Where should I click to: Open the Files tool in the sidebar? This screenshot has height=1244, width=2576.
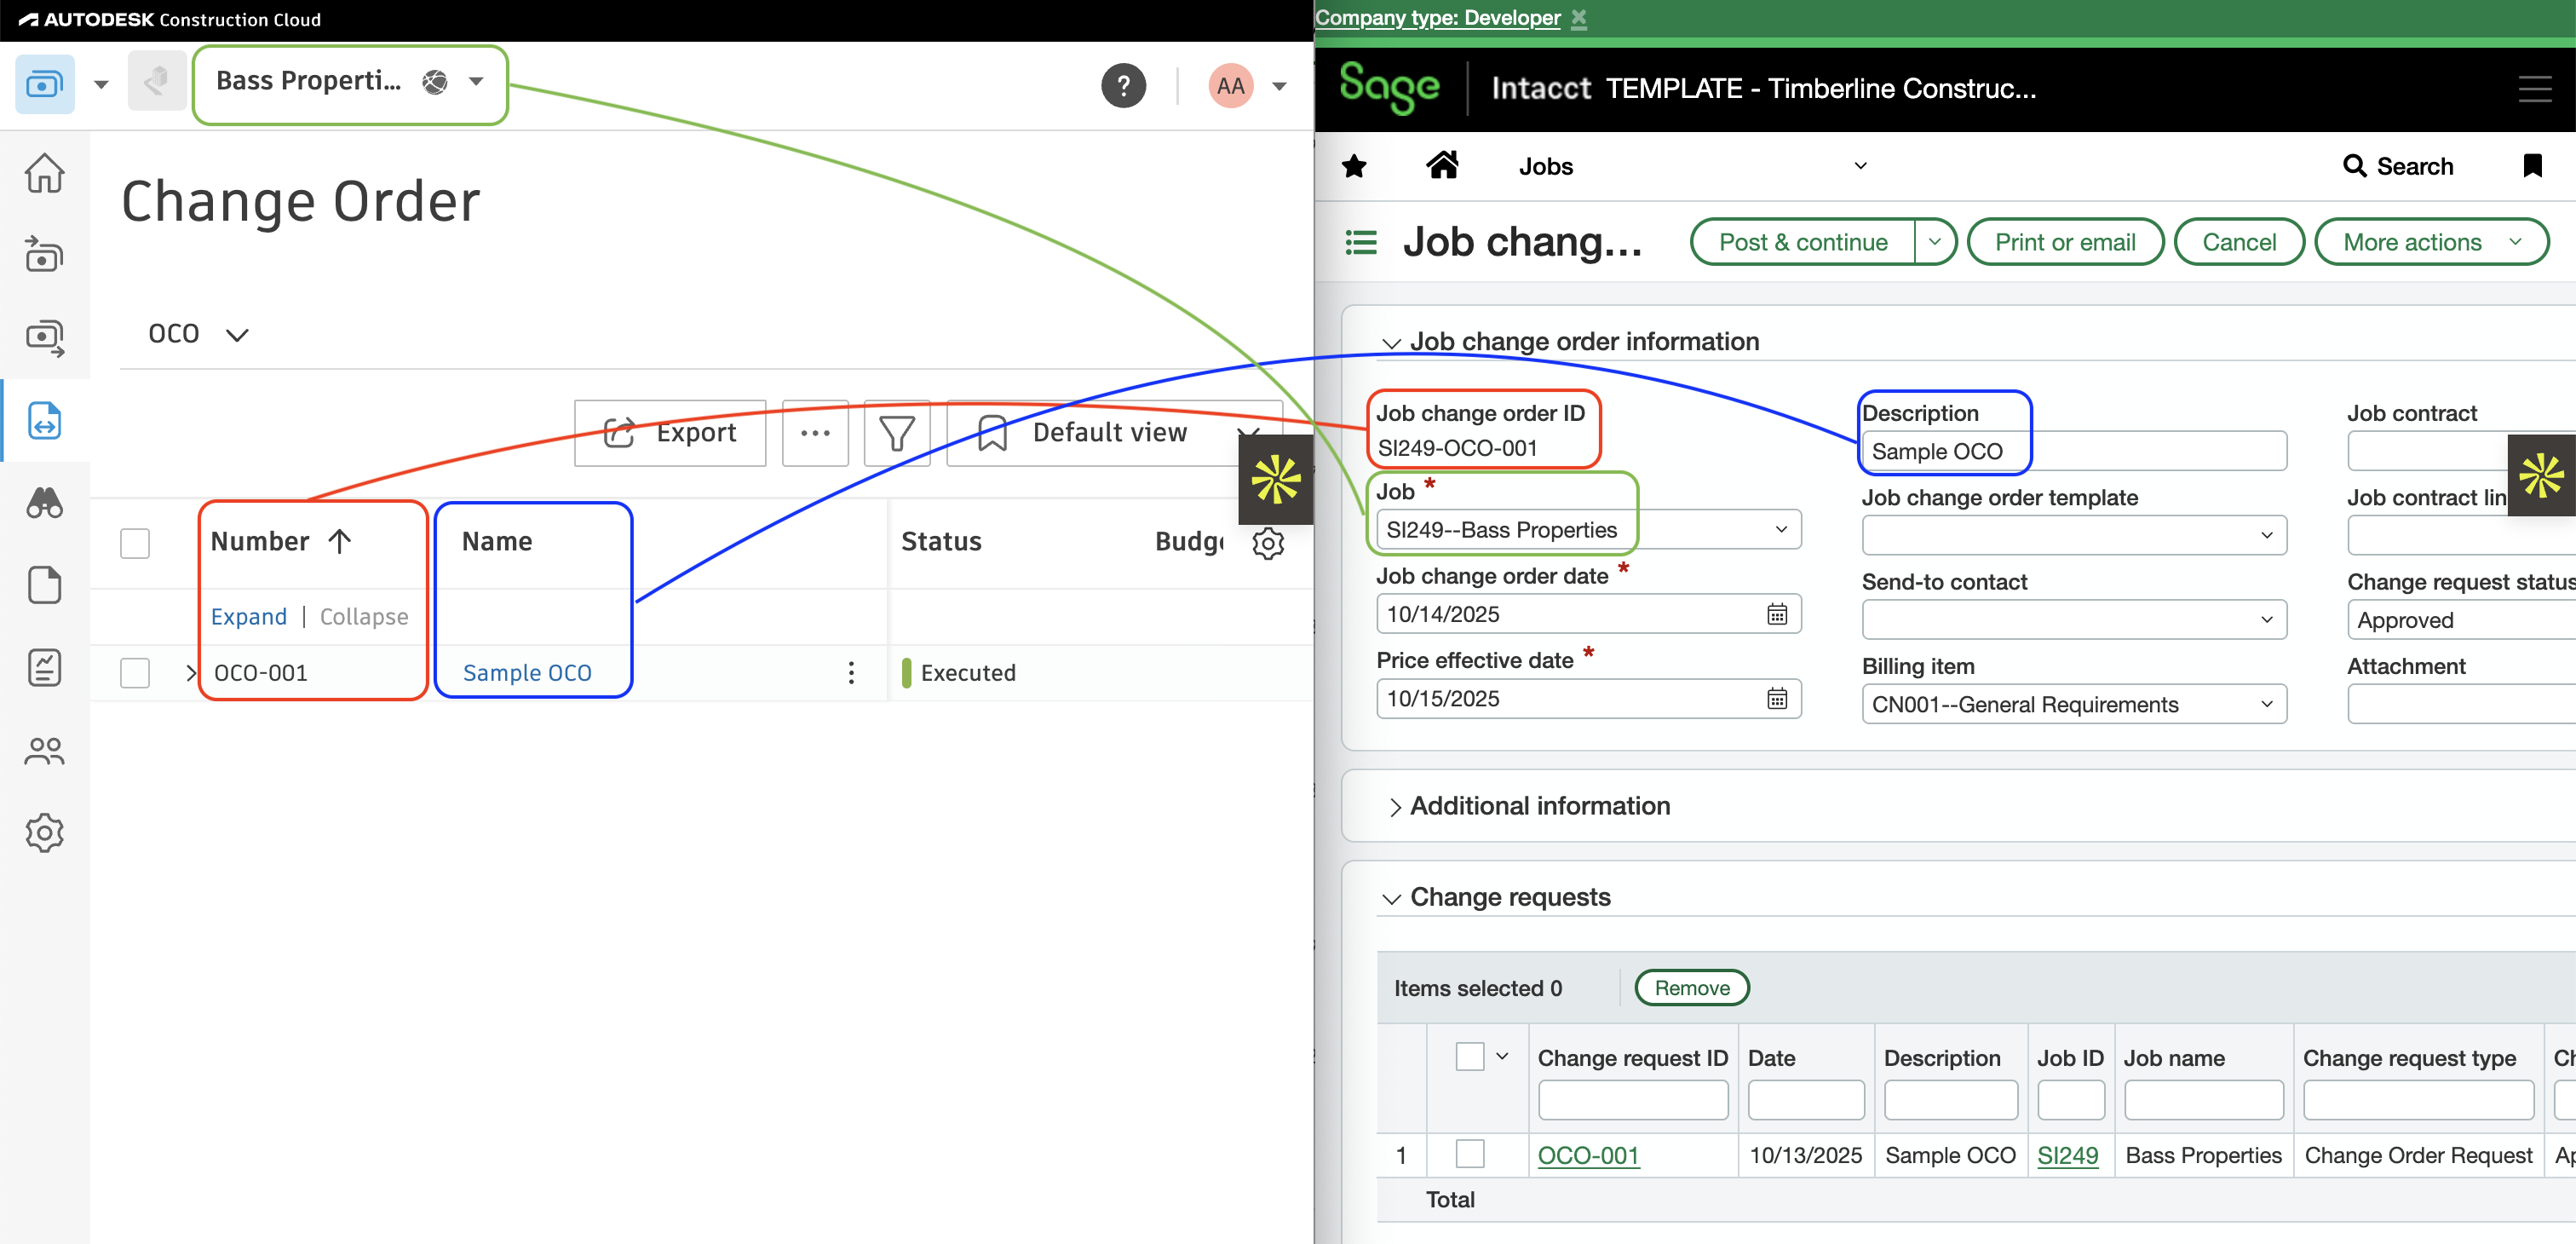click(45, 585)
